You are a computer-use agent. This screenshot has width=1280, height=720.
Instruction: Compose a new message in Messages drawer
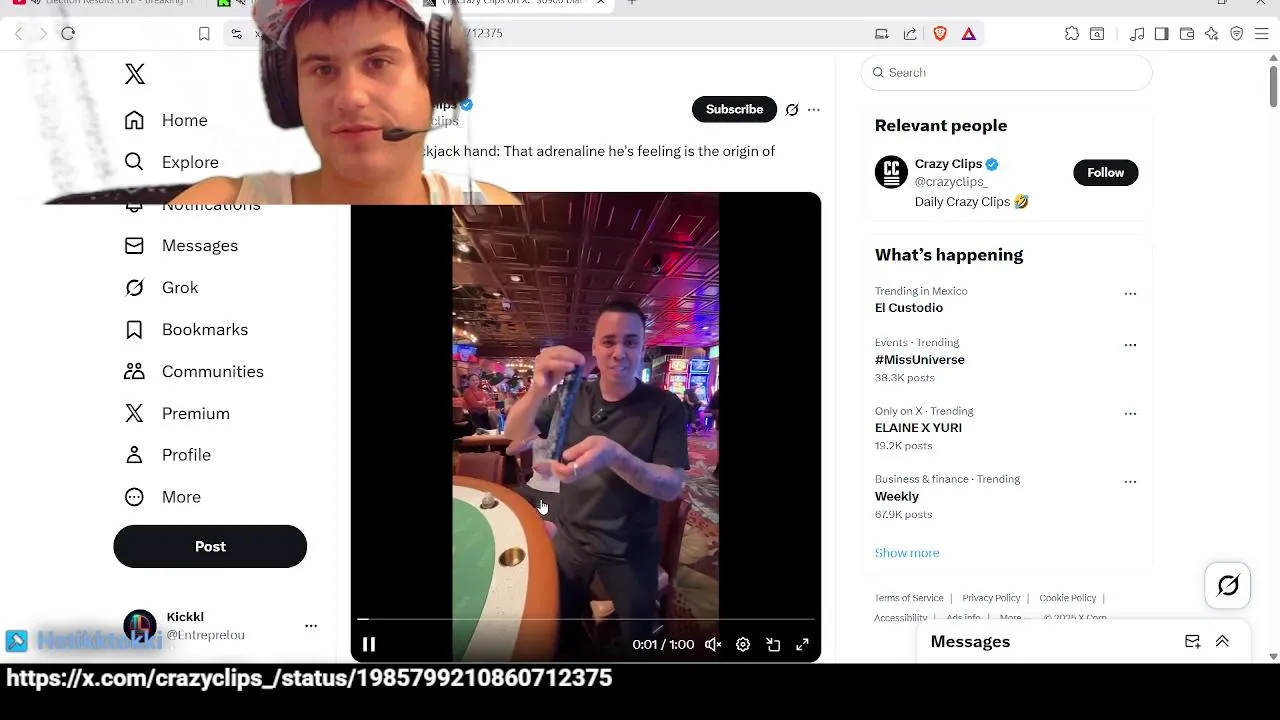point(1192,642)
